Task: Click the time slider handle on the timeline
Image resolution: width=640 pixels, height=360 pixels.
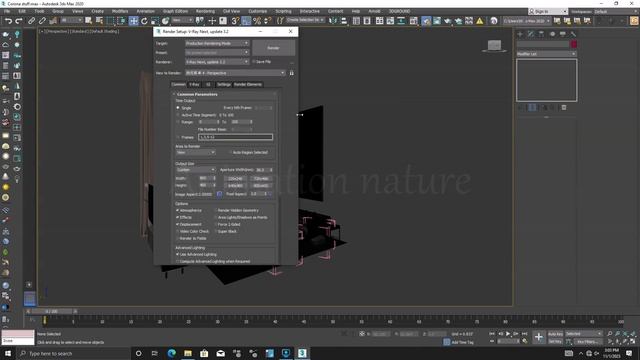Action: tap(52, 311)
